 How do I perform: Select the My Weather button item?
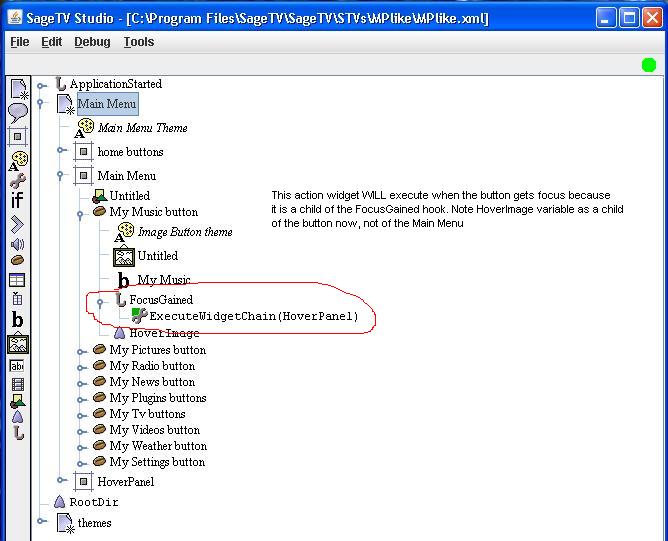click(158, 446)
